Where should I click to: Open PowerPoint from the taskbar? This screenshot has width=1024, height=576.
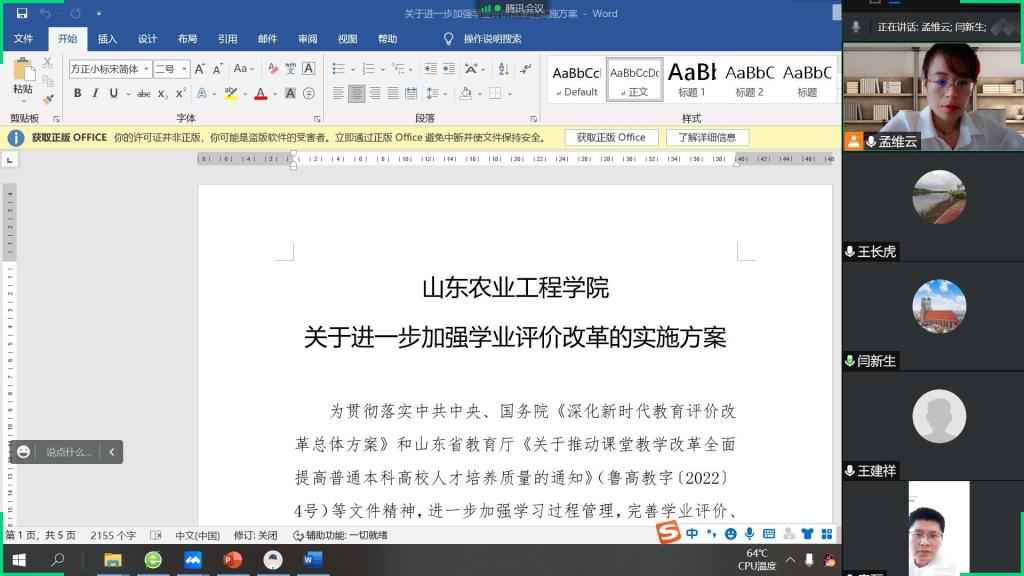[x=233, y=560]
